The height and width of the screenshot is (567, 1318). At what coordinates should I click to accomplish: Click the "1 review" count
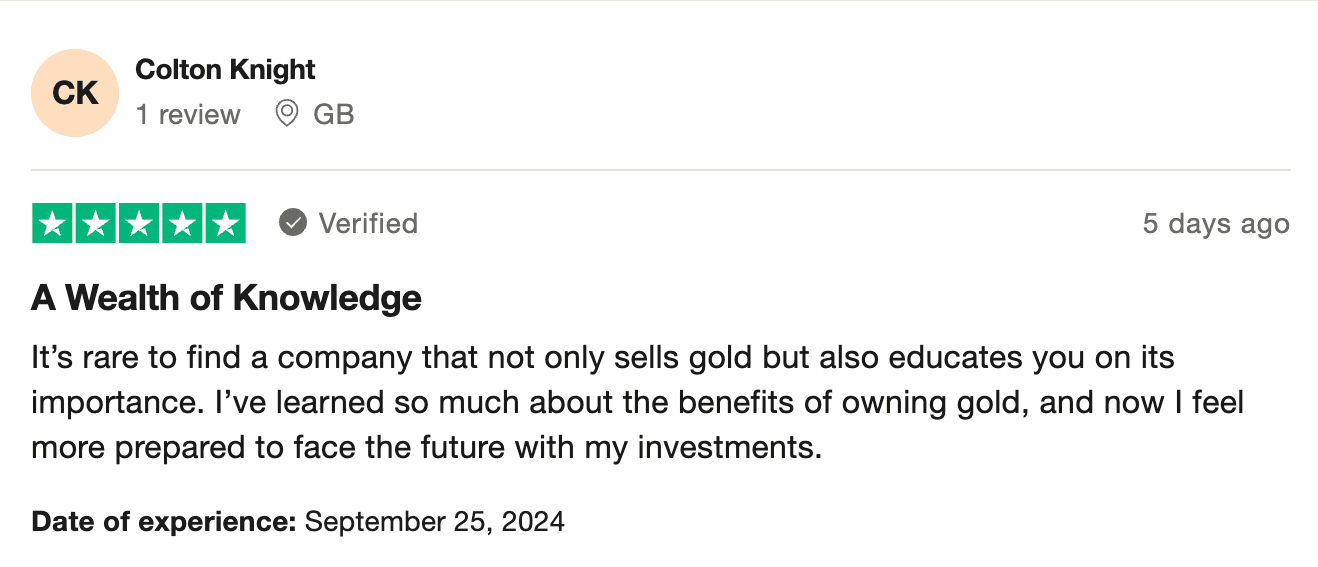[x=188, y=115]
